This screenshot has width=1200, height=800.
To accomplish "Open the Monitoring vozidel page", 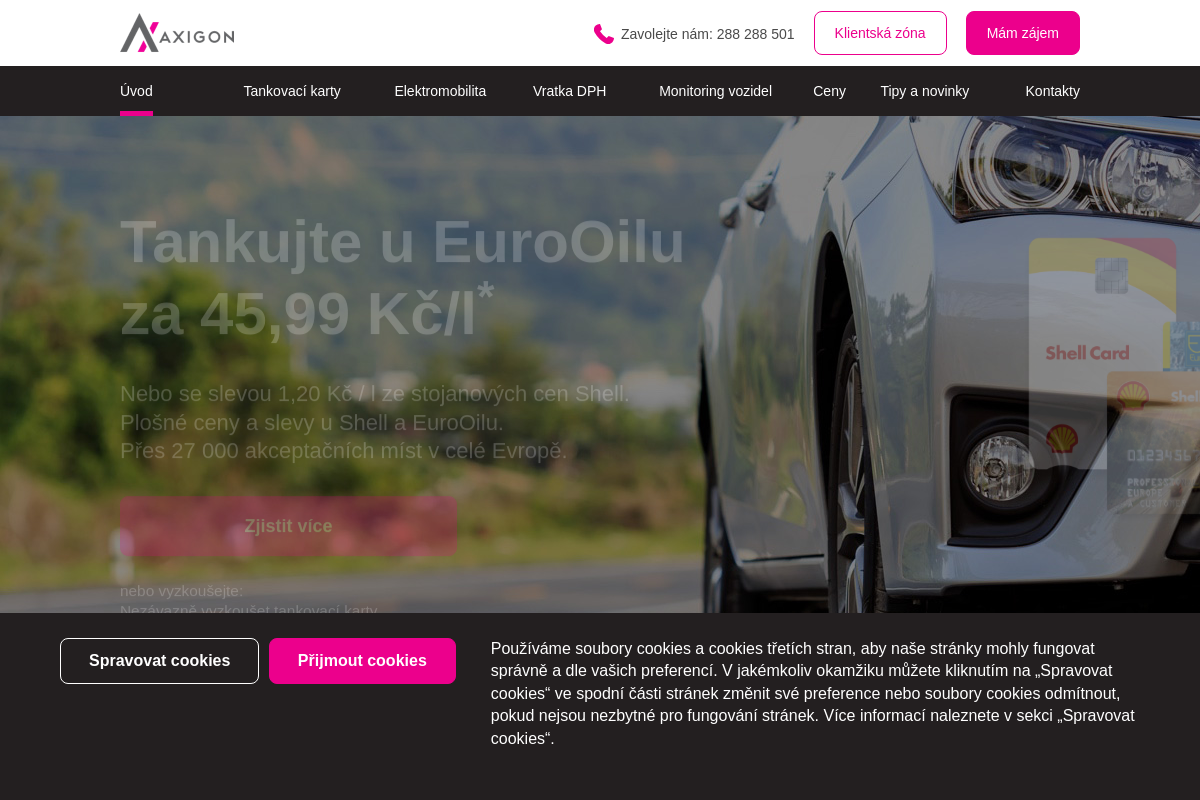I will pyautogui.click(x=715, y=91).
